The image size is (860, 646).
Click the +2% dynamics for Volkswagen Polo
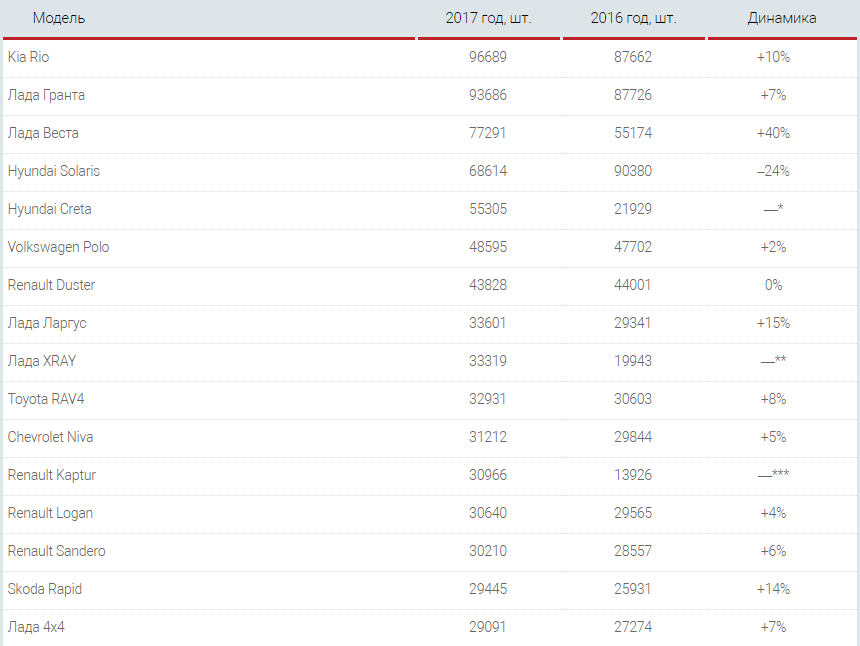[x=773, y=247]
